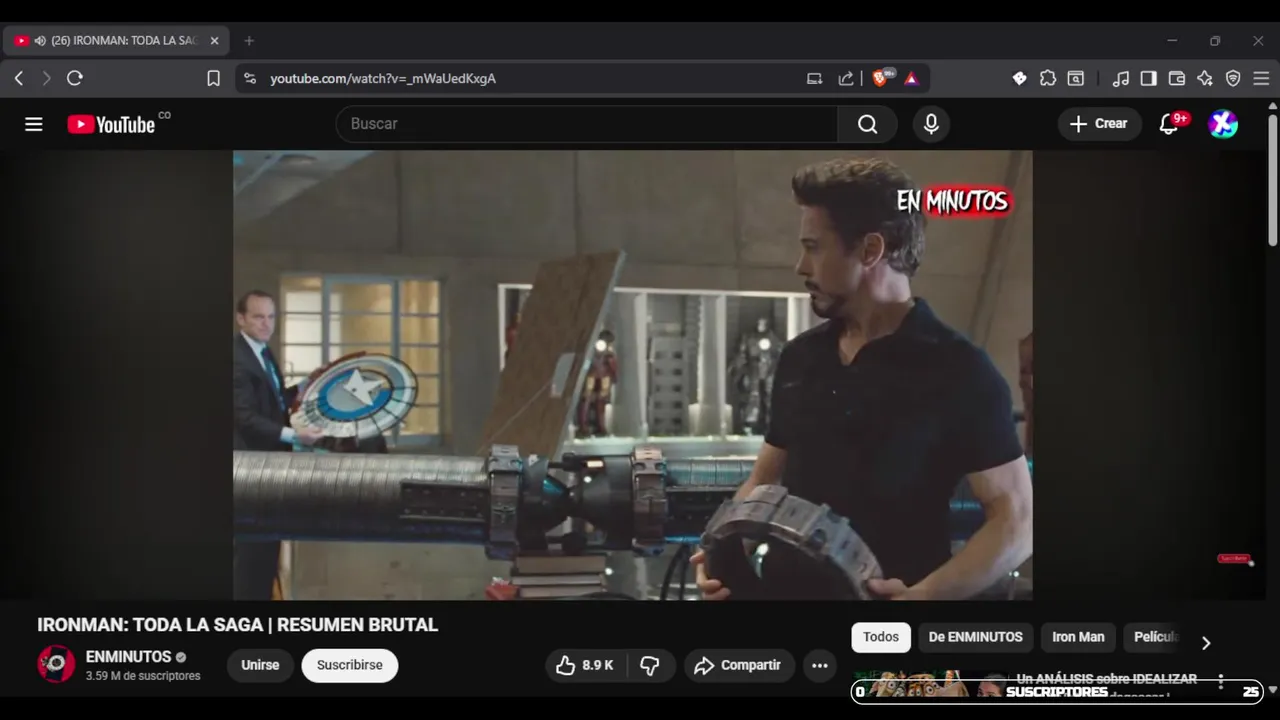The image size is (1280, 720).
Task: Click the magnifier search button
Action: click(867, 124)
